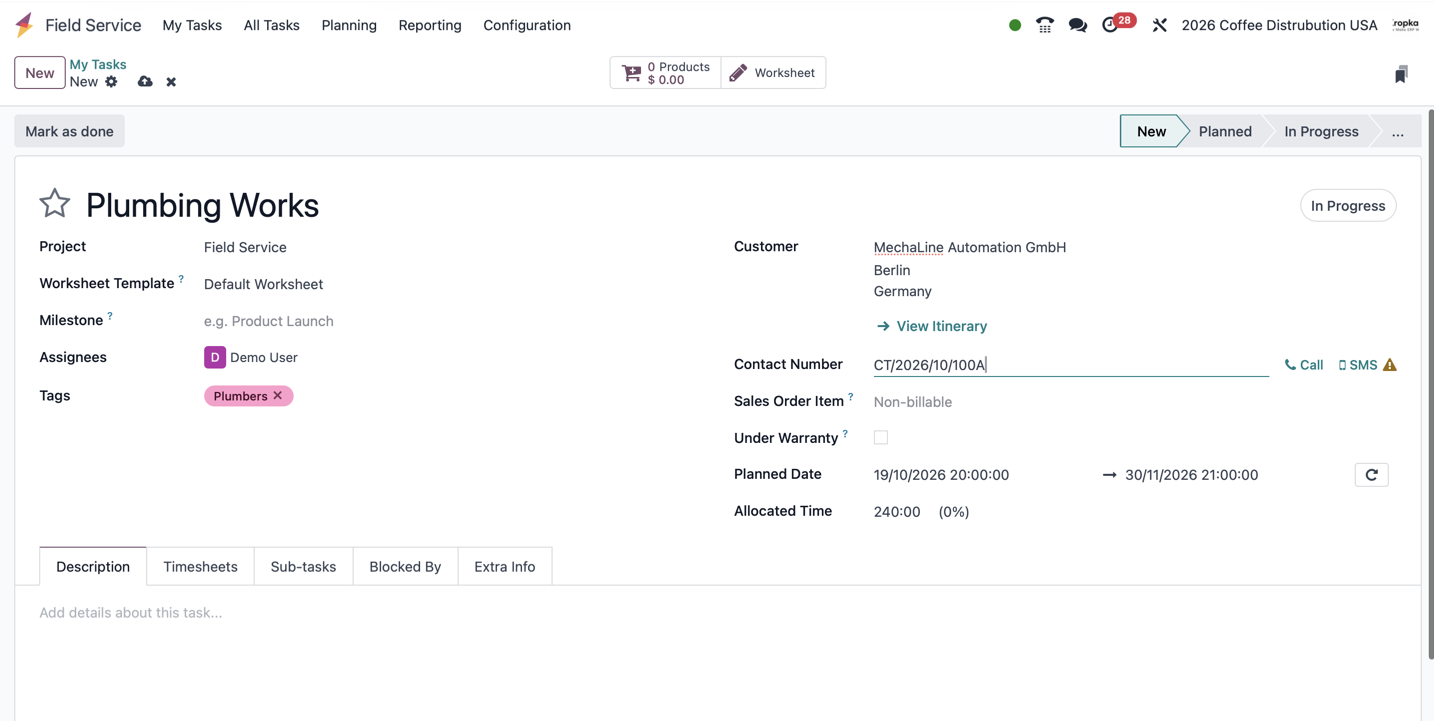Switch to the Extra Info tab
Image resolution: width=1434 pixels, height=721 pixels.
tap(505, 566)
